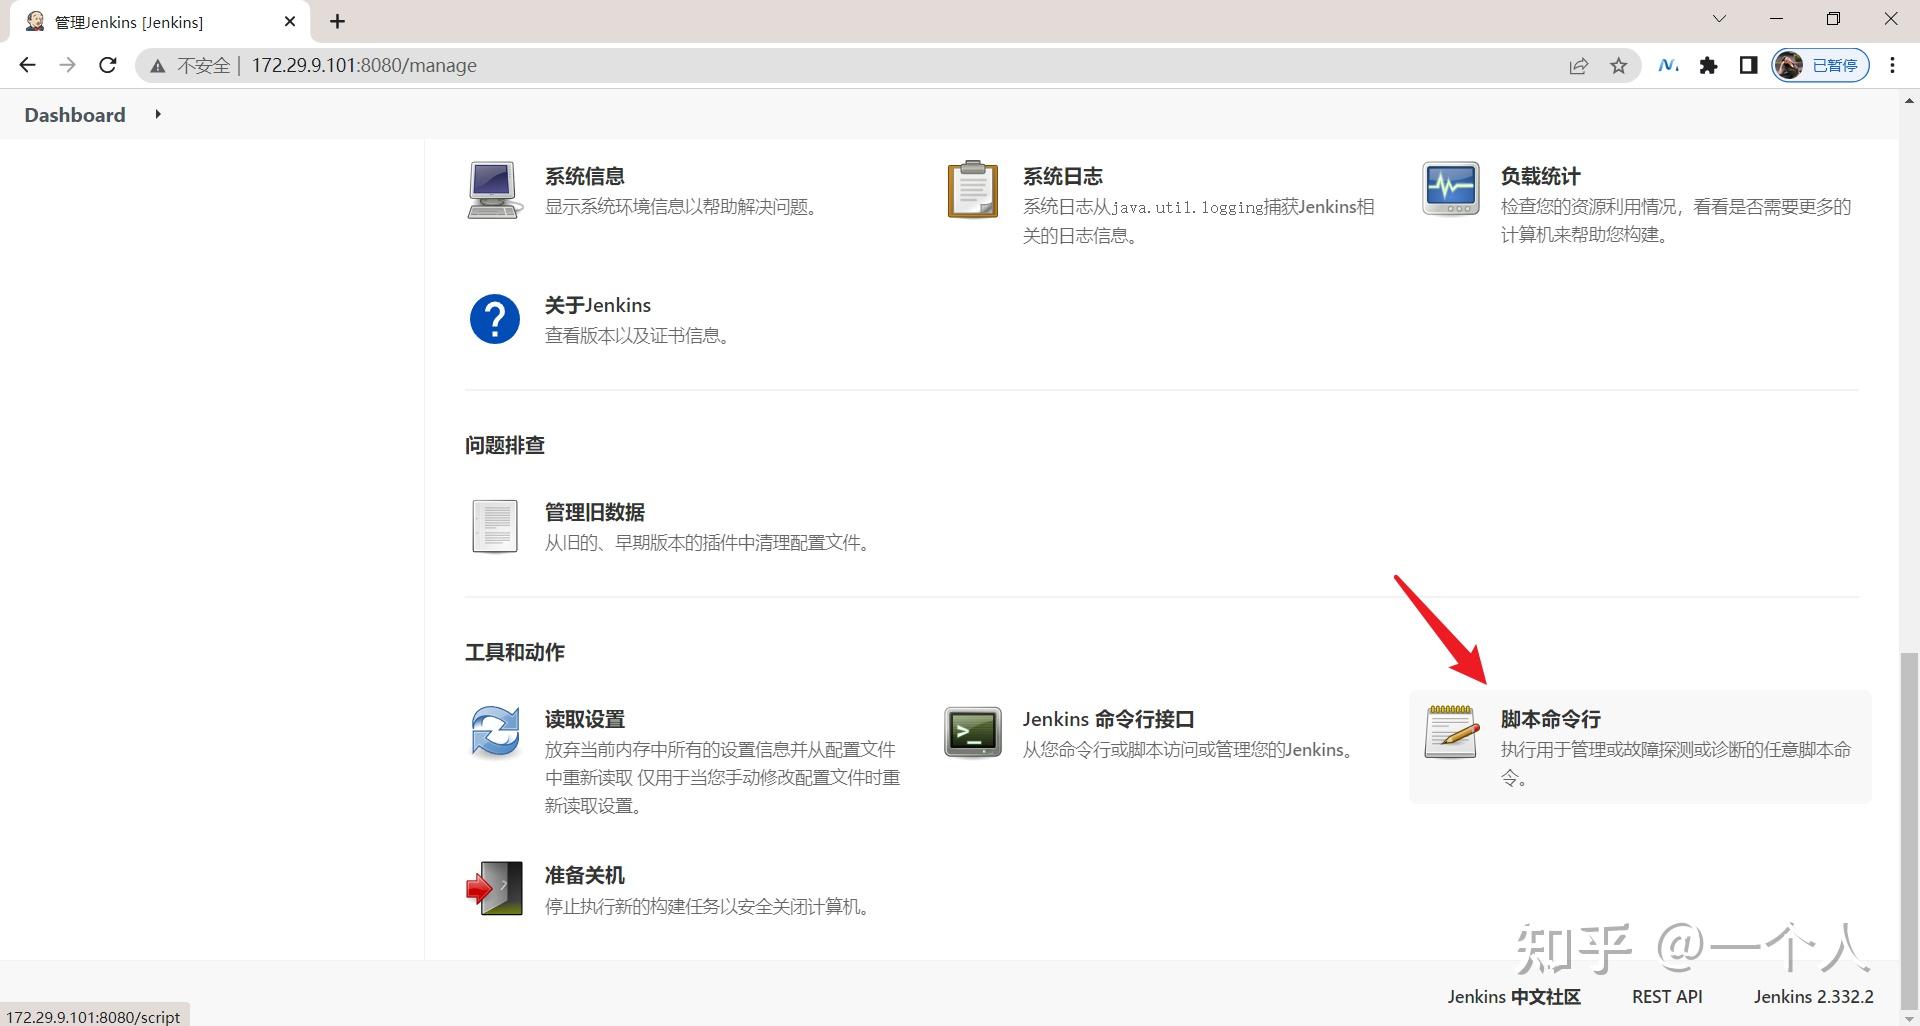This screenshot has height=1026, width=1920.
Task: Open the System Log clipboard icon
Action: coord(972,190)
